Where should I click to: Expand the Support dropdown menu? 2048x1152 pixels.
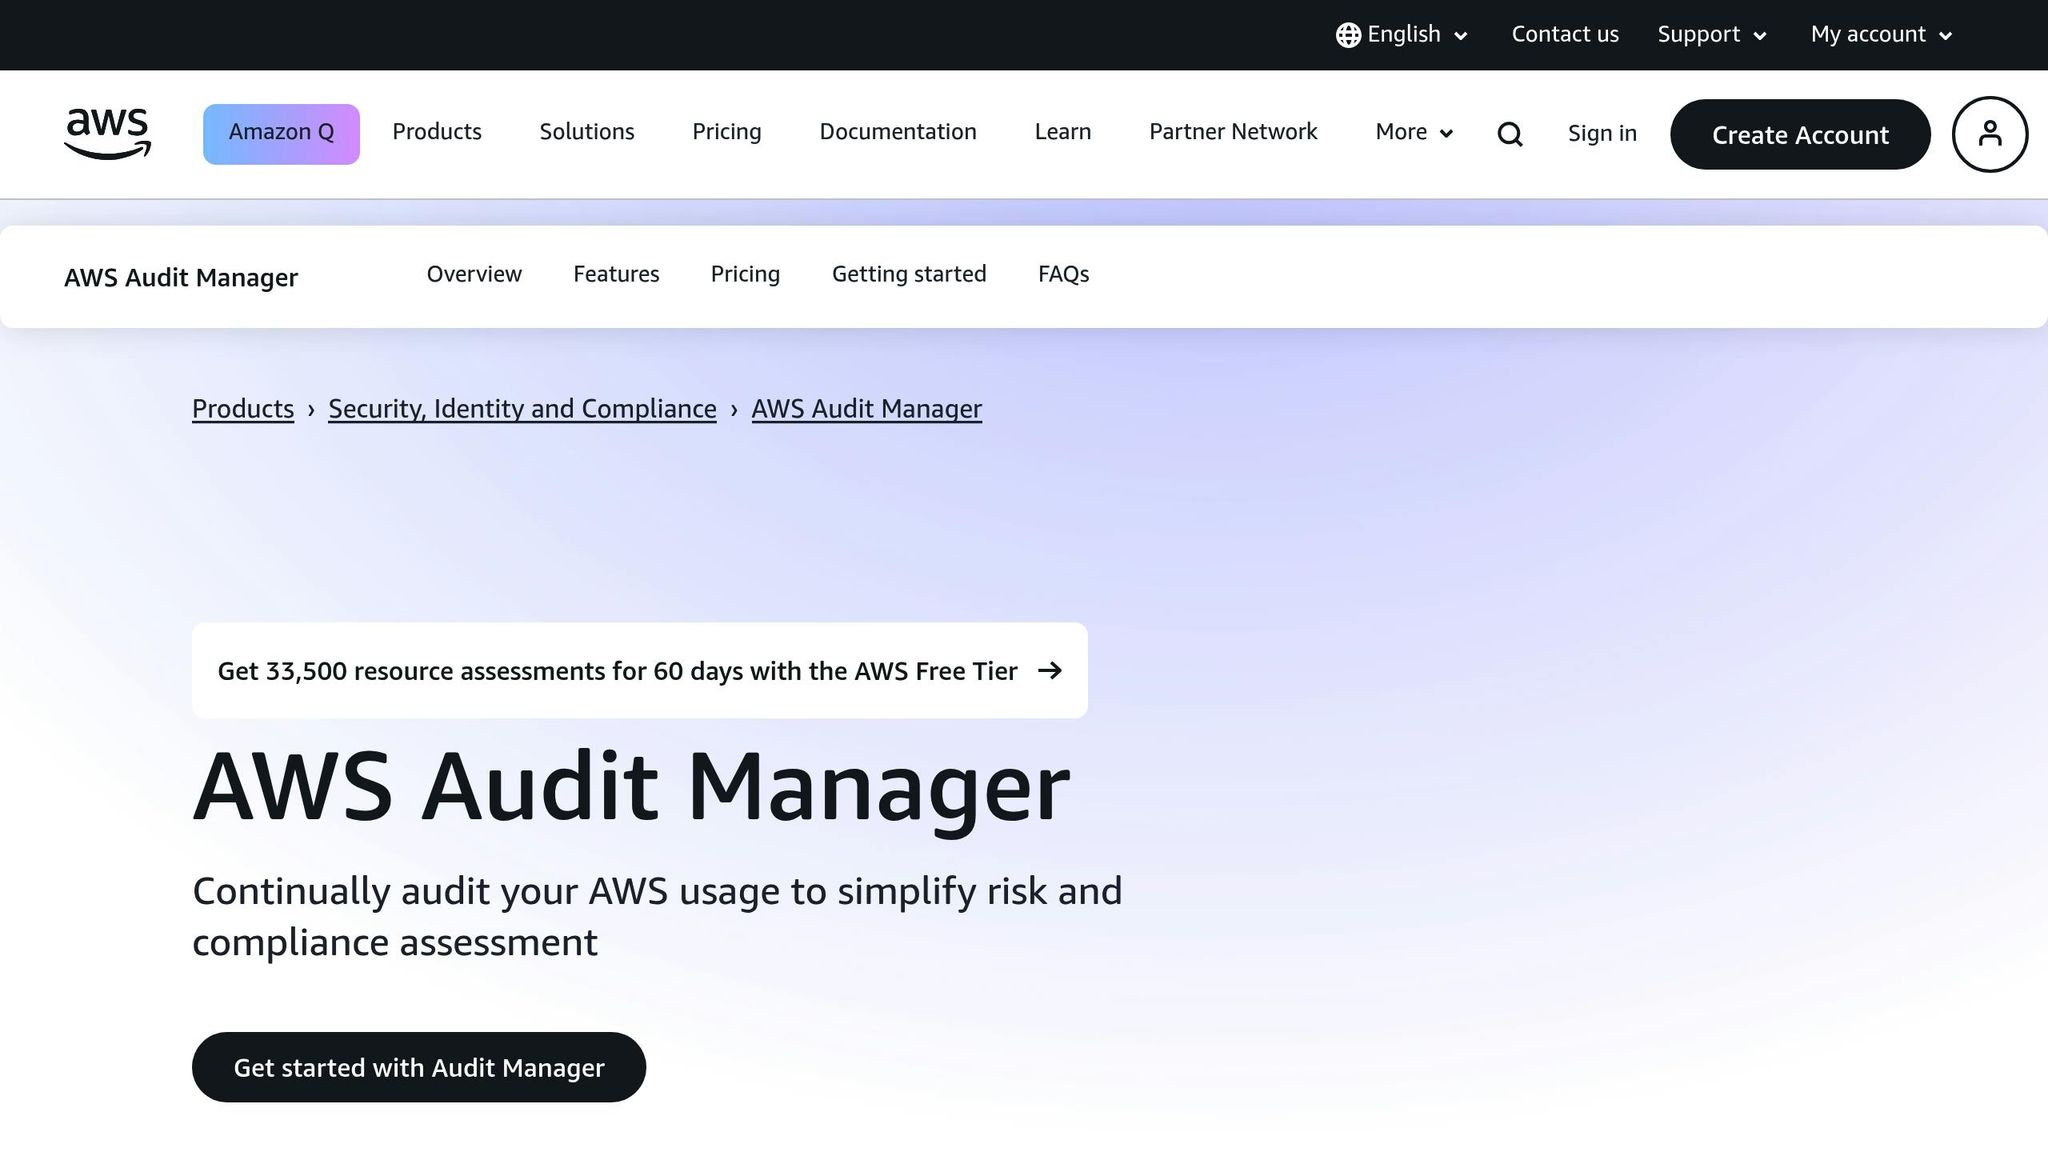(x=1712, y=35)
